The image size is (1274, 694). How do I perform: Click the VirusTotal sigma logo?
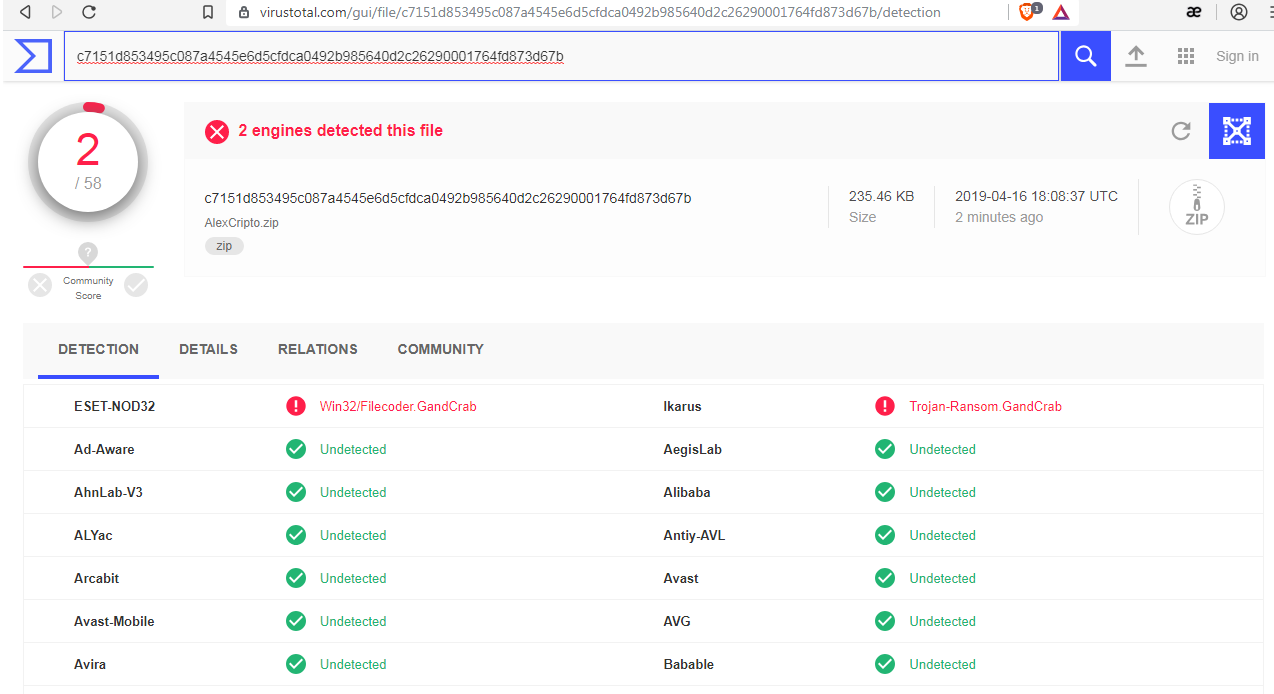coord(33,56)
